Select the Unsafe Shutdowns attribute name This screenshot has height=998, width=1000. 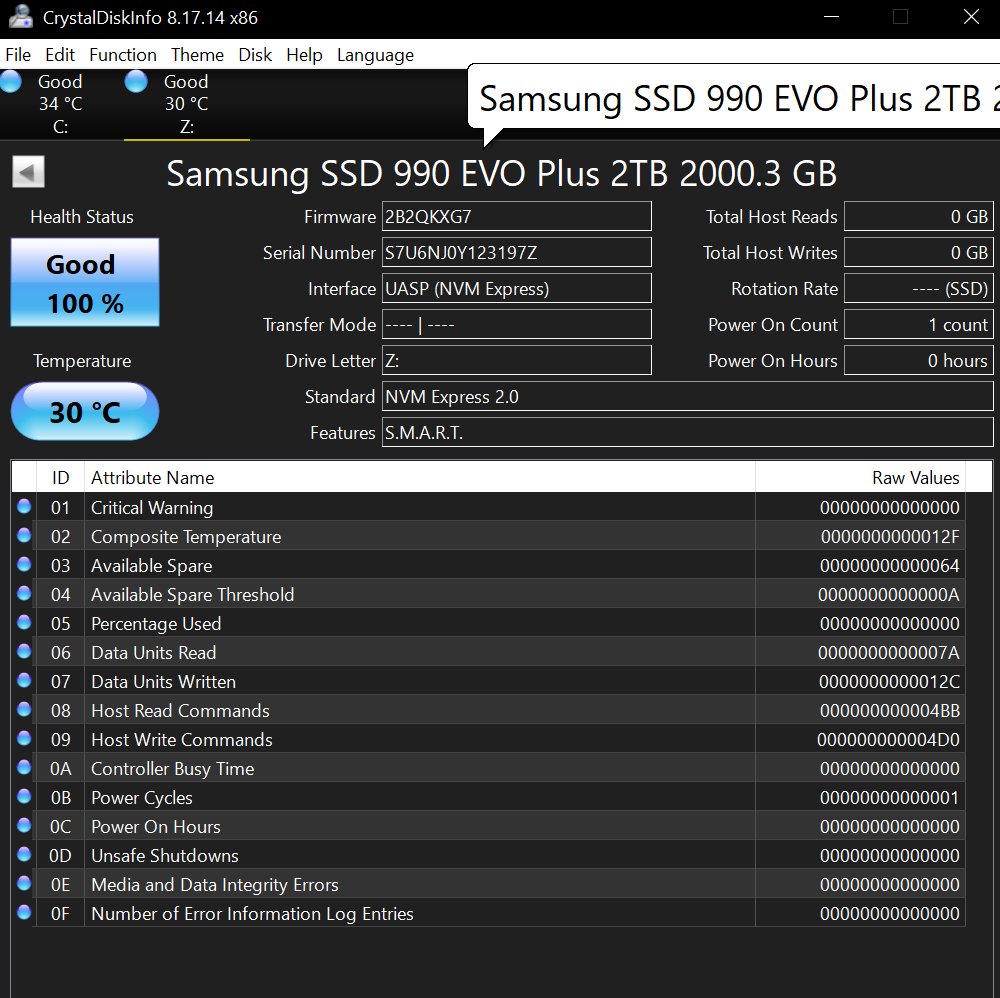pyautogui.click(x=165, y=856)
